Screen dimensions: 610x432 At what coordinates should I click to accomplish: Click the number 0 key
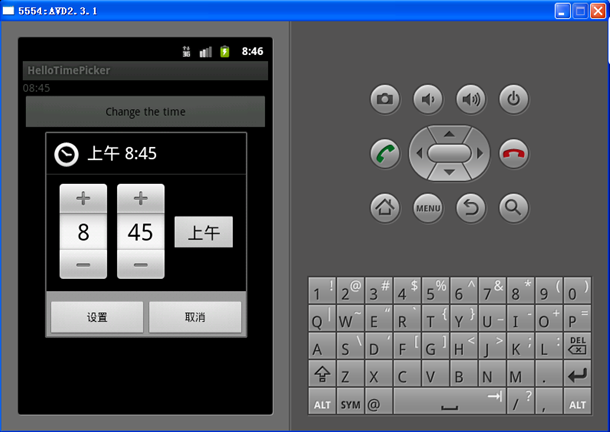coord(577,290)
